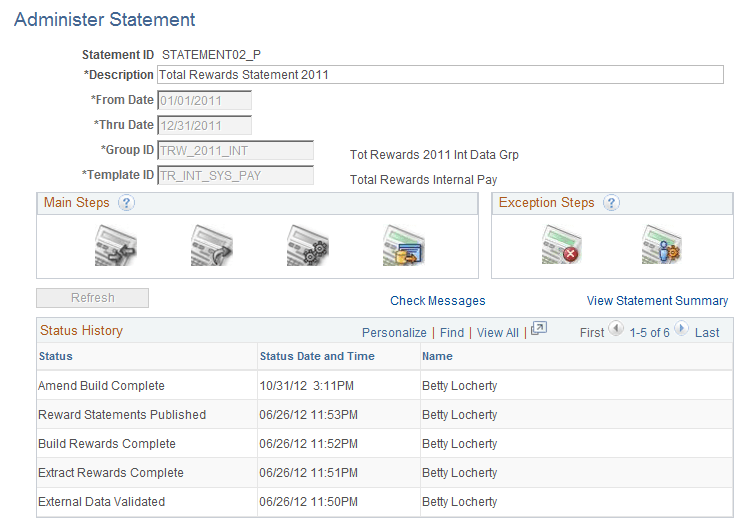Click the Administer Statement page title
The image size is (742, 522).
[105, 20]
